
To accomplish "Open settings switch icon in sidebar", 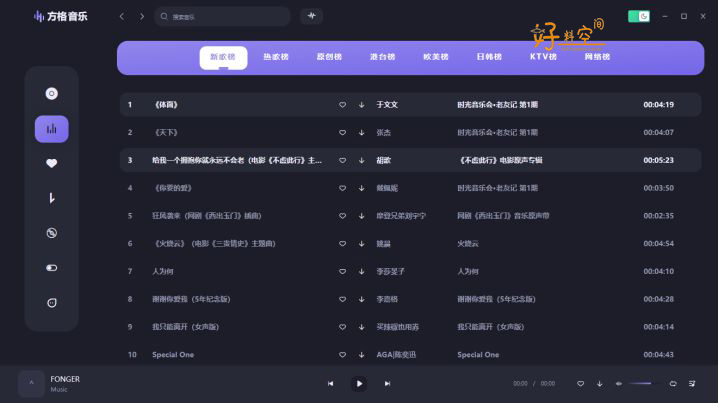I will pos(52,267).
